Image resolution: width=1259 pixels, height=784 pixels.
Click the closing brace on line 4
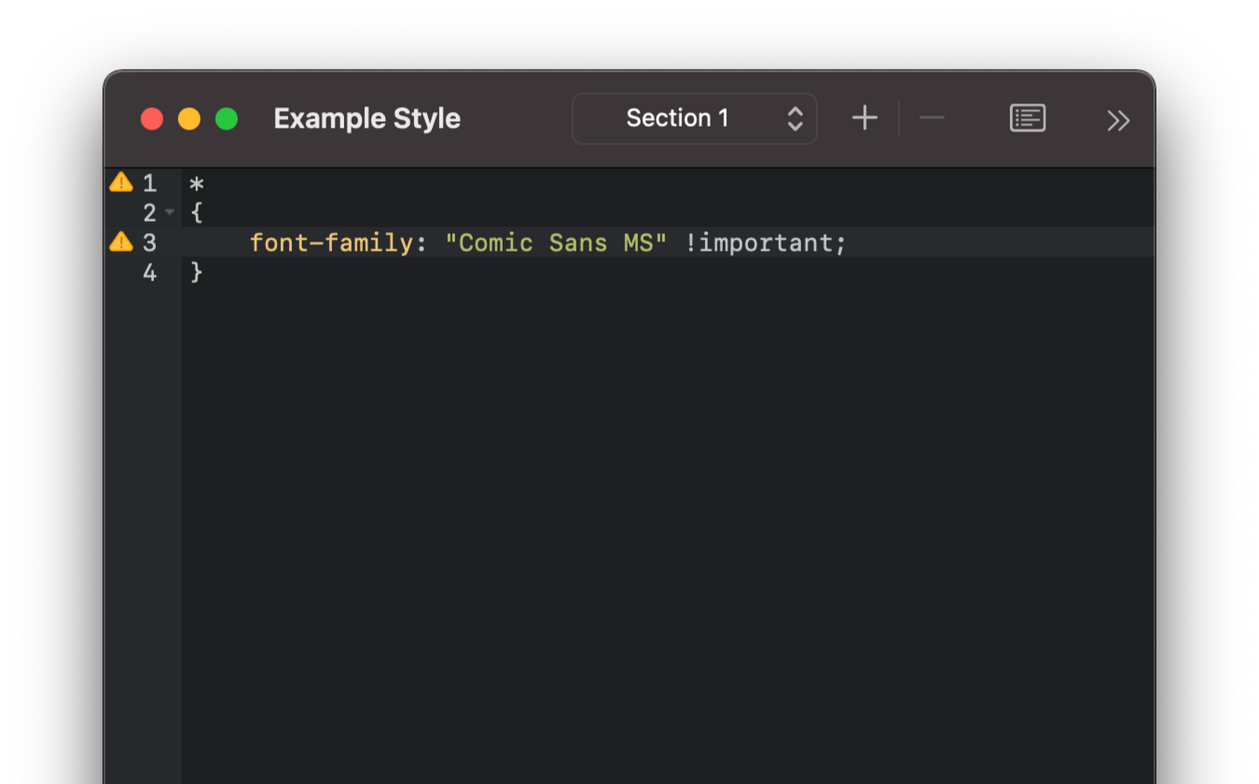(197, 272)
